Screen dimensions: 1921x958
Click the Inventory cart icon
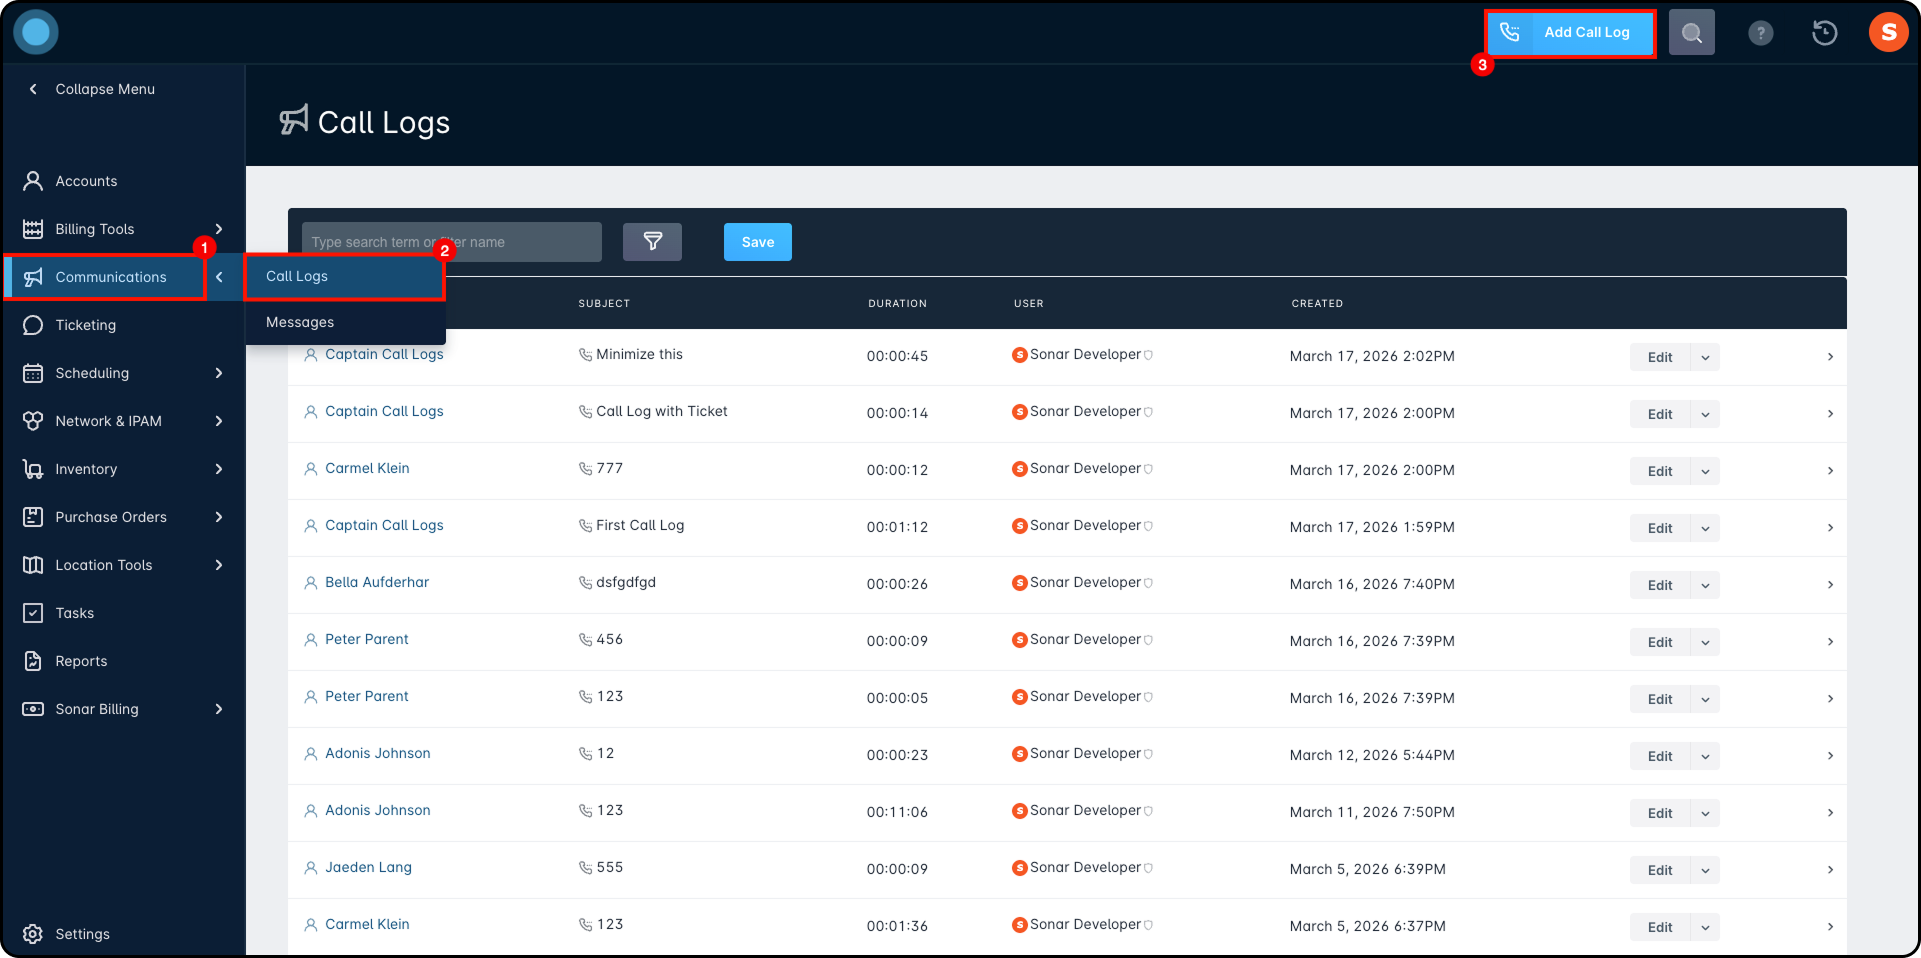tap(33, 469)
